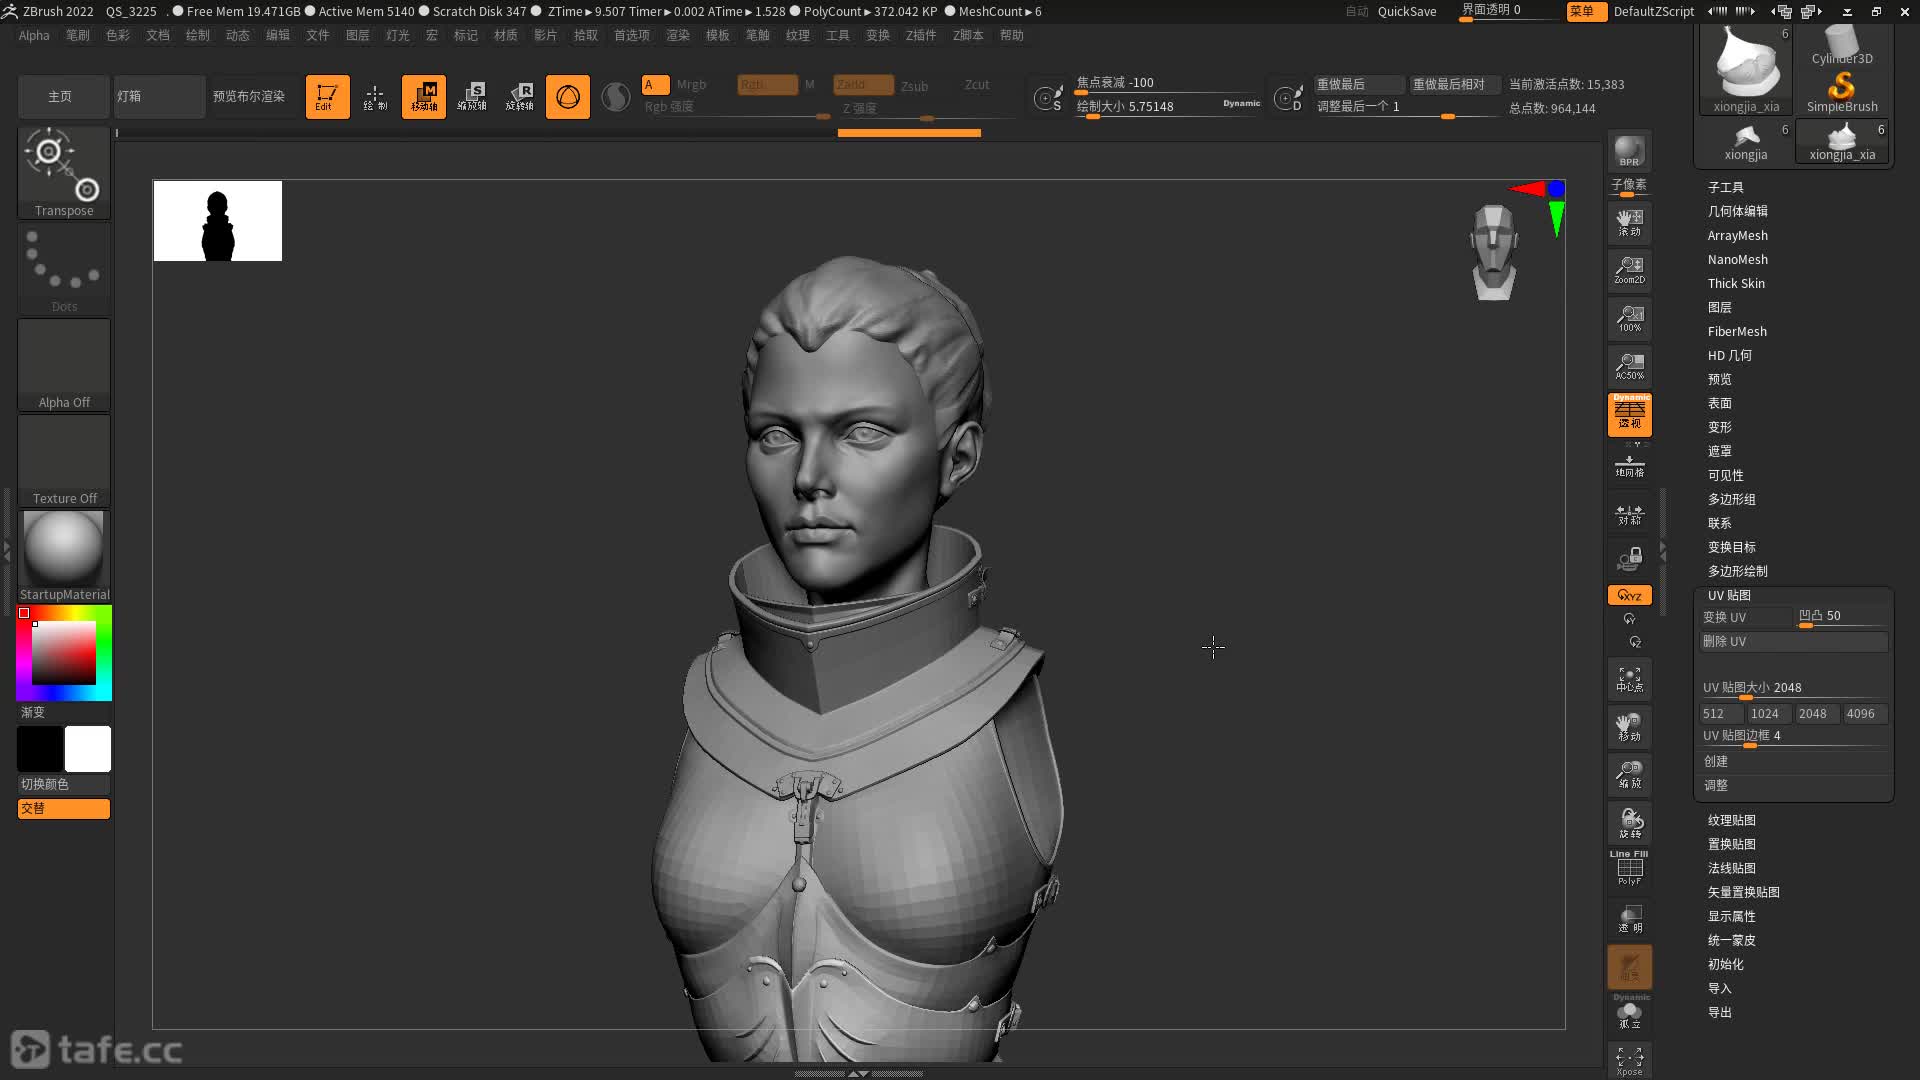Screen dimensions: 1920x1080
Task: Click the Frame center (中心点) icon
Action: click(x=1629, y=680)
